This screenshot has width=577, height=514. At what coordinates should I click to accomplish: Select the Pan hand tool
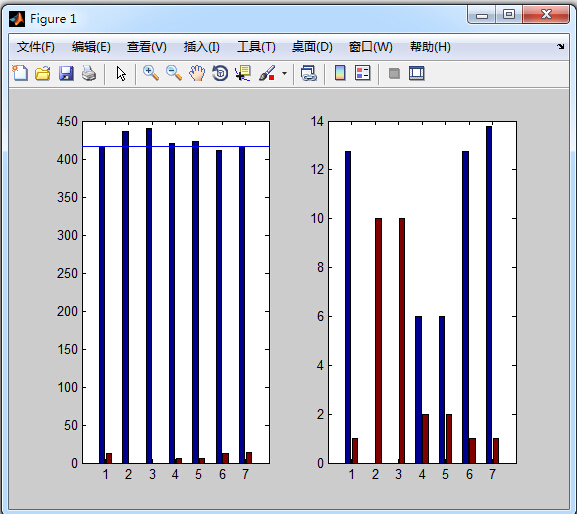coord(197,73)
